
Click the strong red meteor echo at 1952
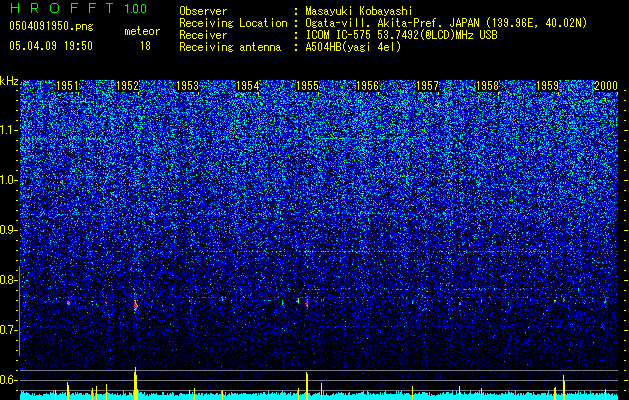pos(136,306)
